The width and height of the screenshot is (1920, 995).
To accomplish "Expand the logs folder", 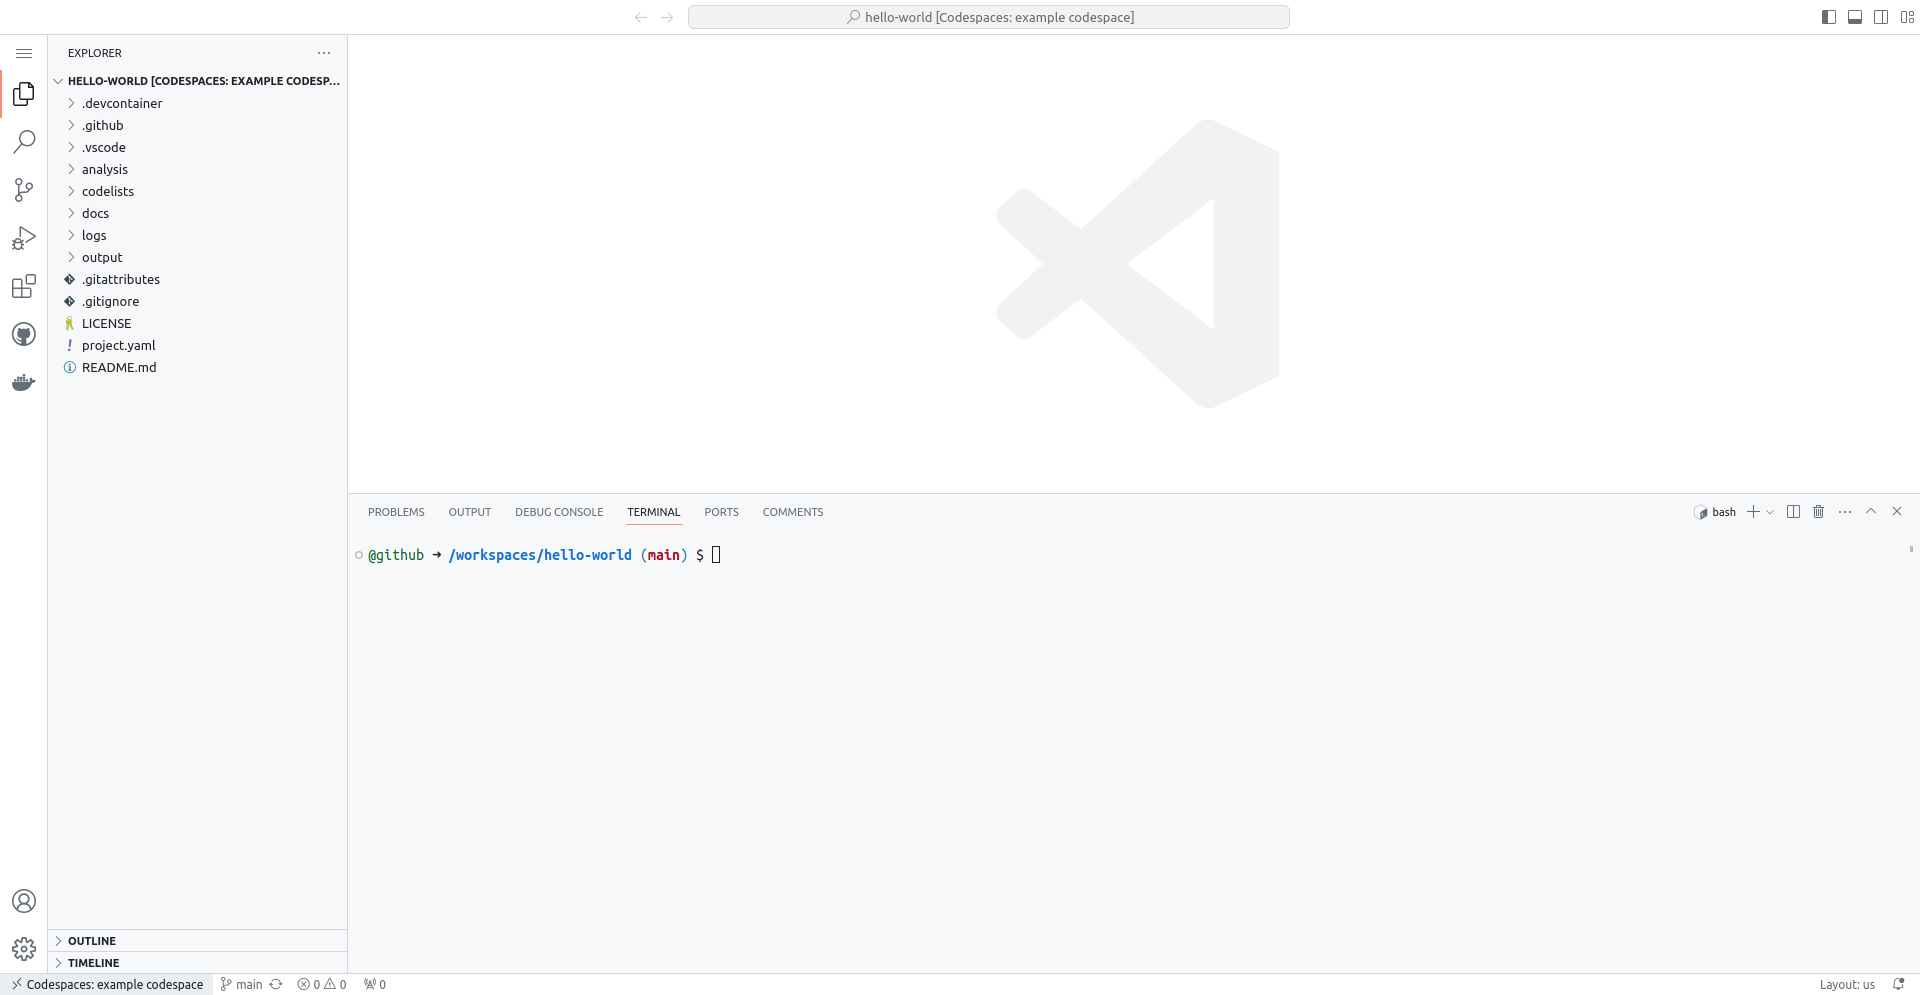I will (198, 235).
